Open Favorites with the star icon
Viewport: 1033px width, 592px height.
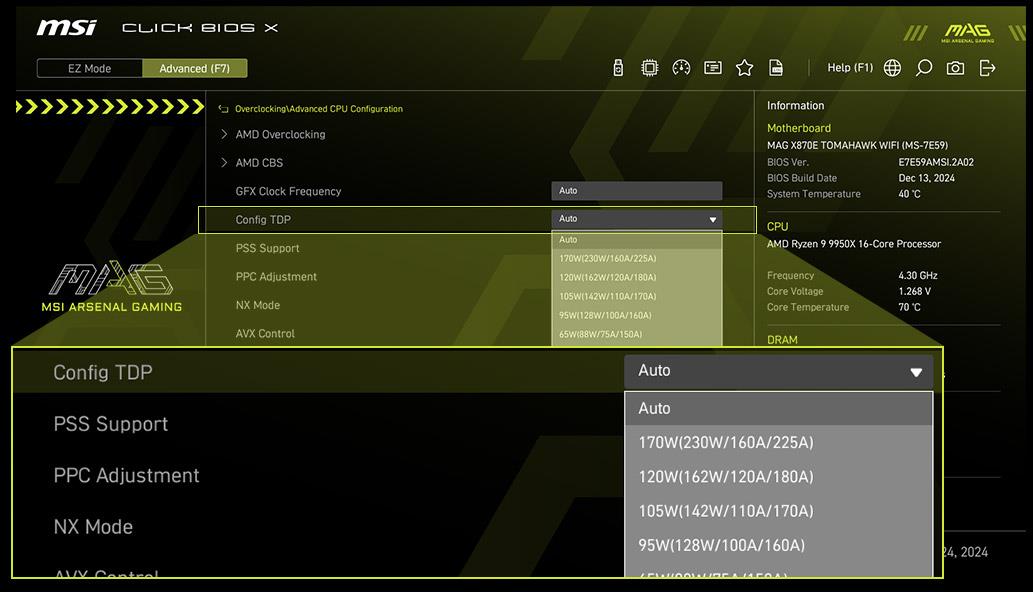(x=744, y=68)
